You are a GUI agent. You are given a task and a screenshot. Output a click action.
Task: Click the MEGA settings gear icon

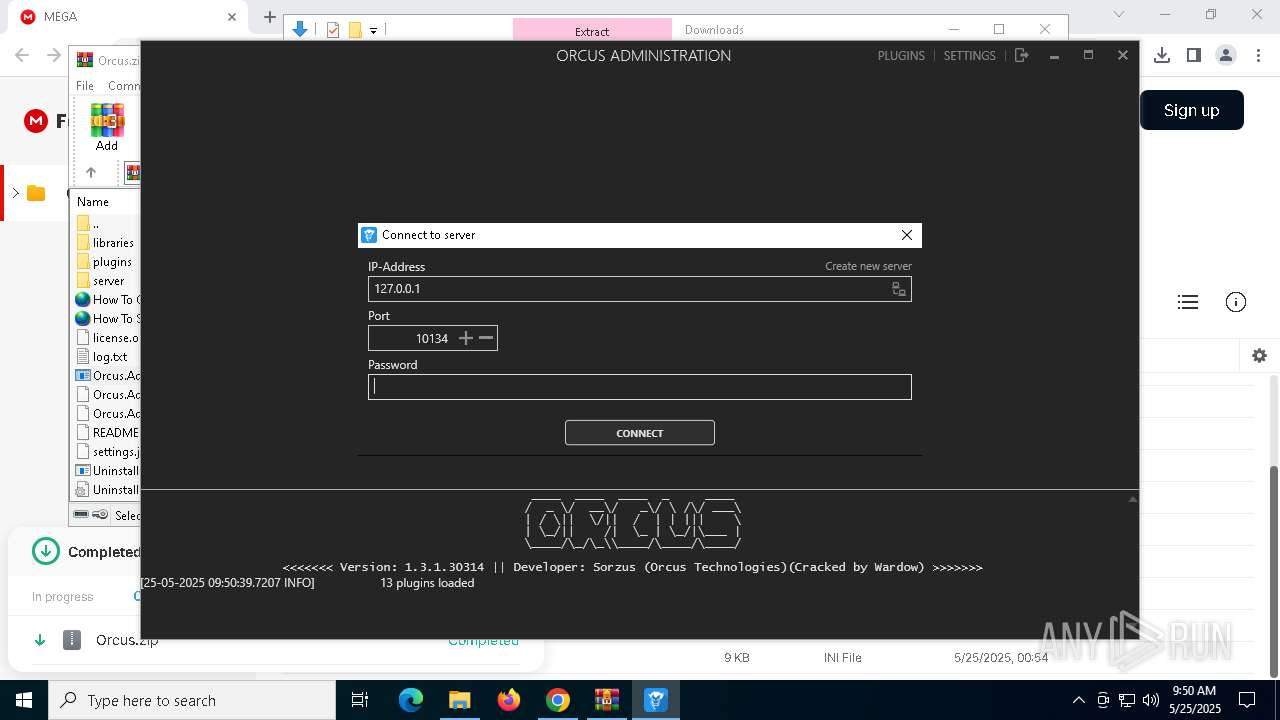(x=1259, y=356)
